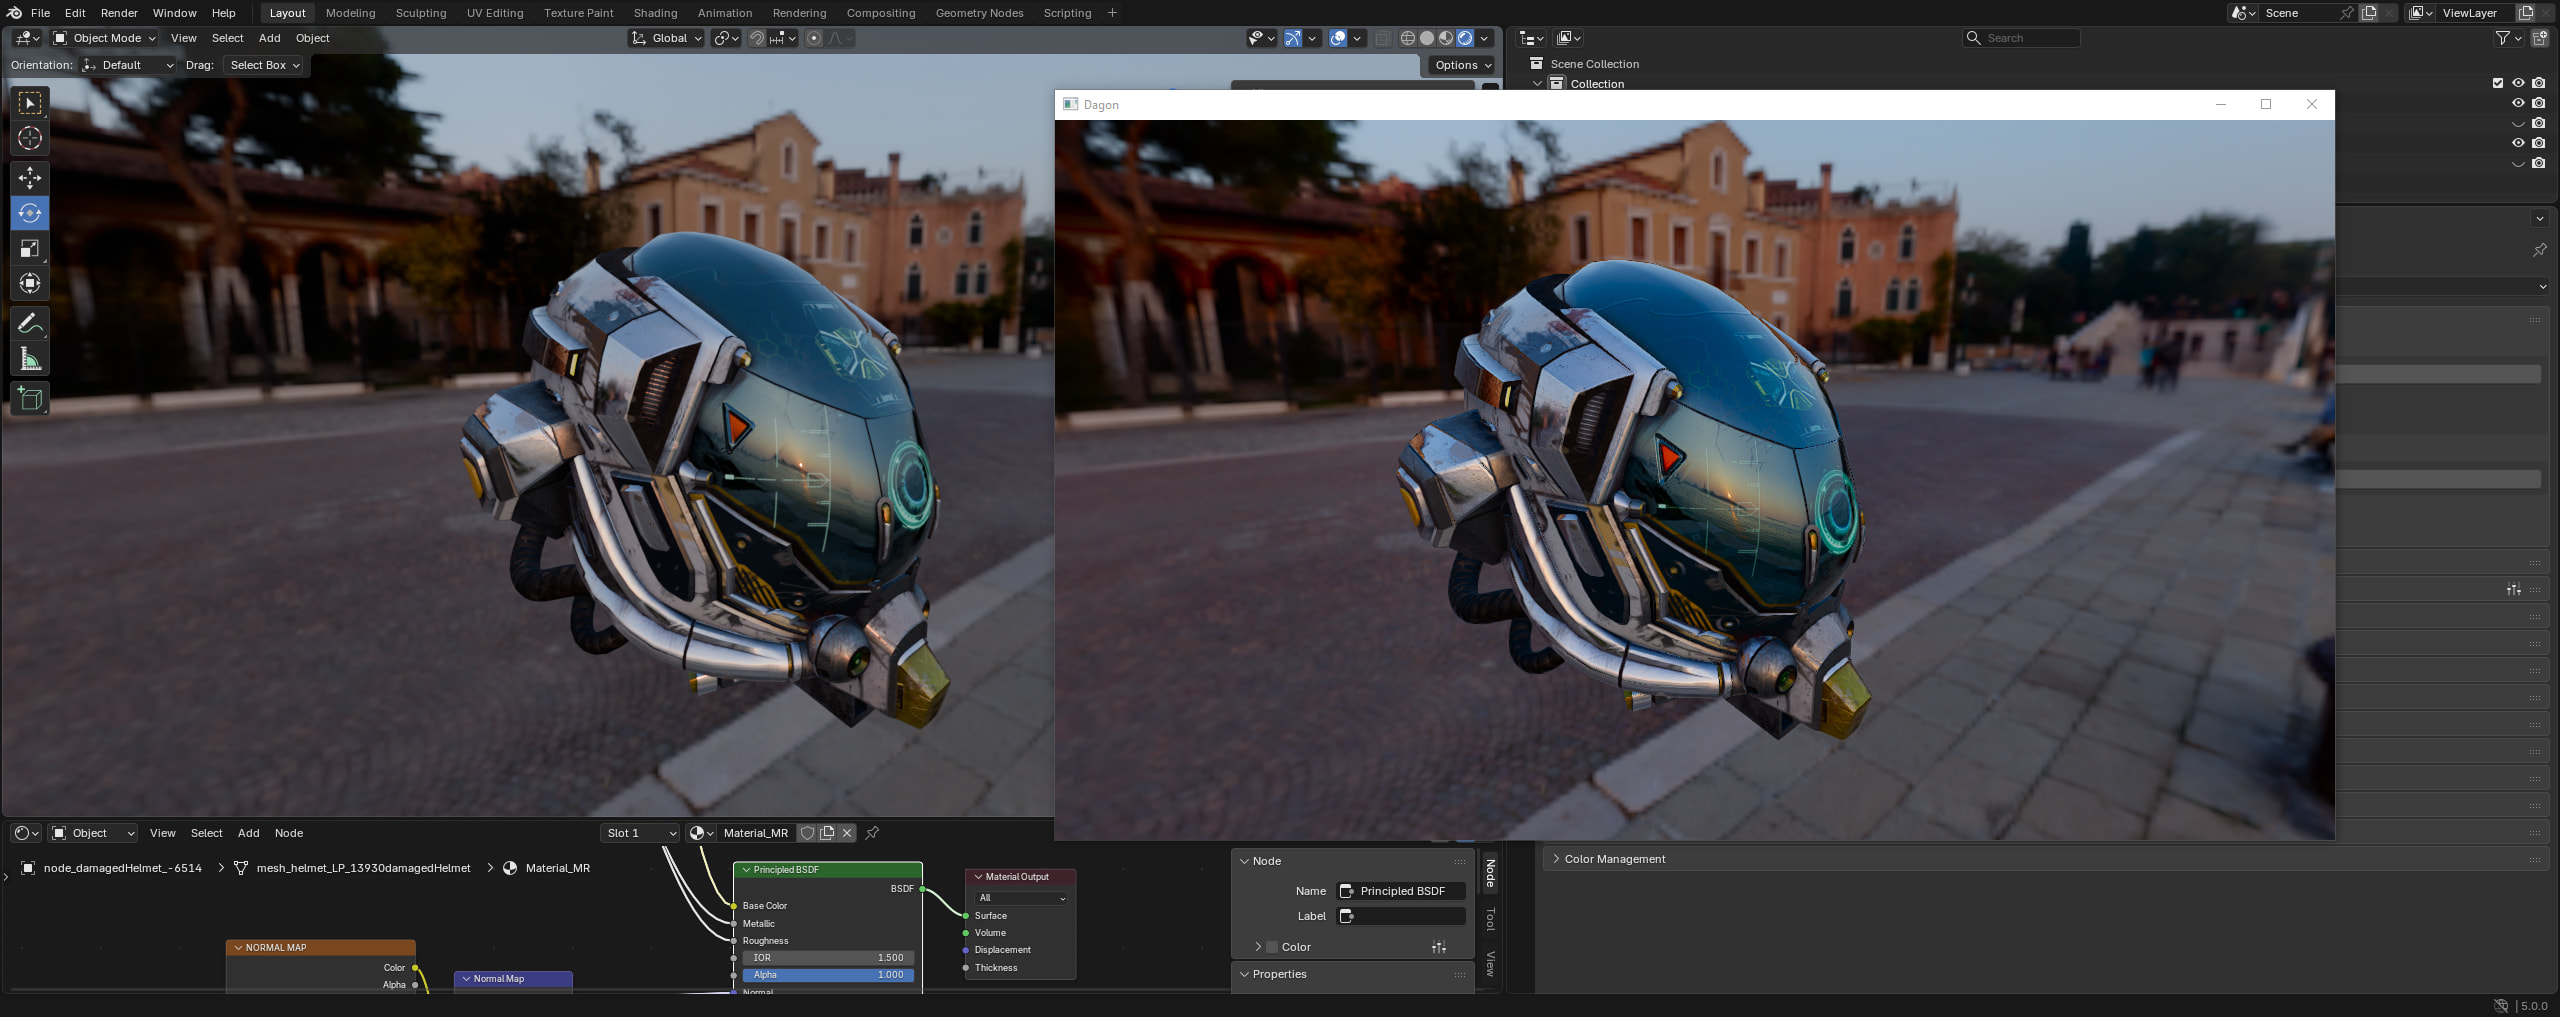
Task: Uncheck the Collection exclude checkbox
Action: click(x=2498, y=83)
